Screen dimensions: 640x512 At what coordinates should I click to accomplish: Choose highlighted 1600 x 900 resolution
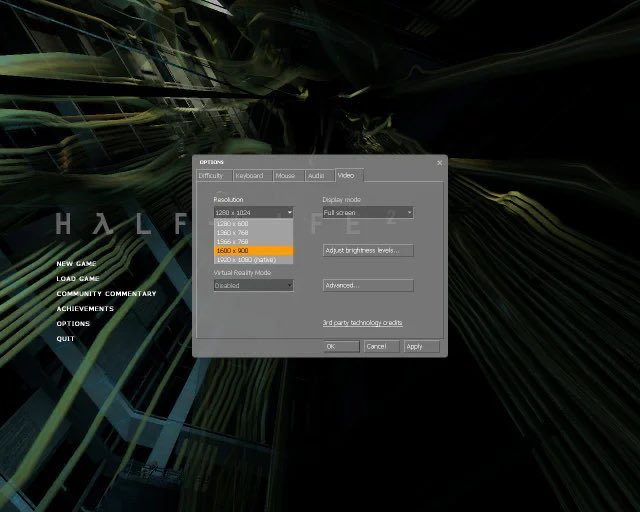253,251
